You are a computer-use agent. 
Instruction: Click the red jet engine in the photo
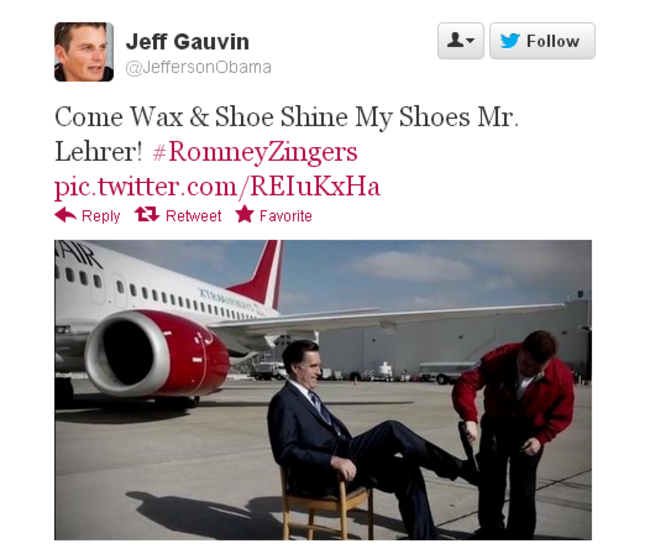click(157, 352)
